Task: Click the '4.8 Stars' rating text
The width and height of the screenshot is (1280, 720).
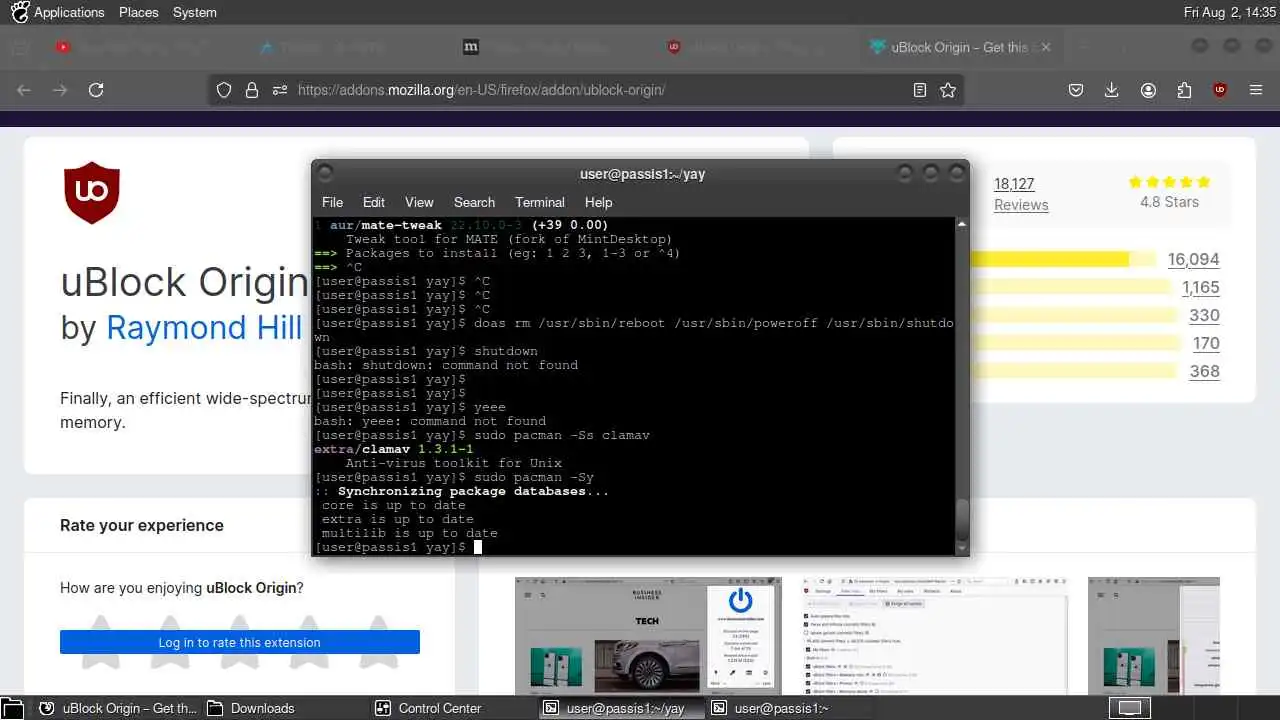Action: [x=1169, y=201]
